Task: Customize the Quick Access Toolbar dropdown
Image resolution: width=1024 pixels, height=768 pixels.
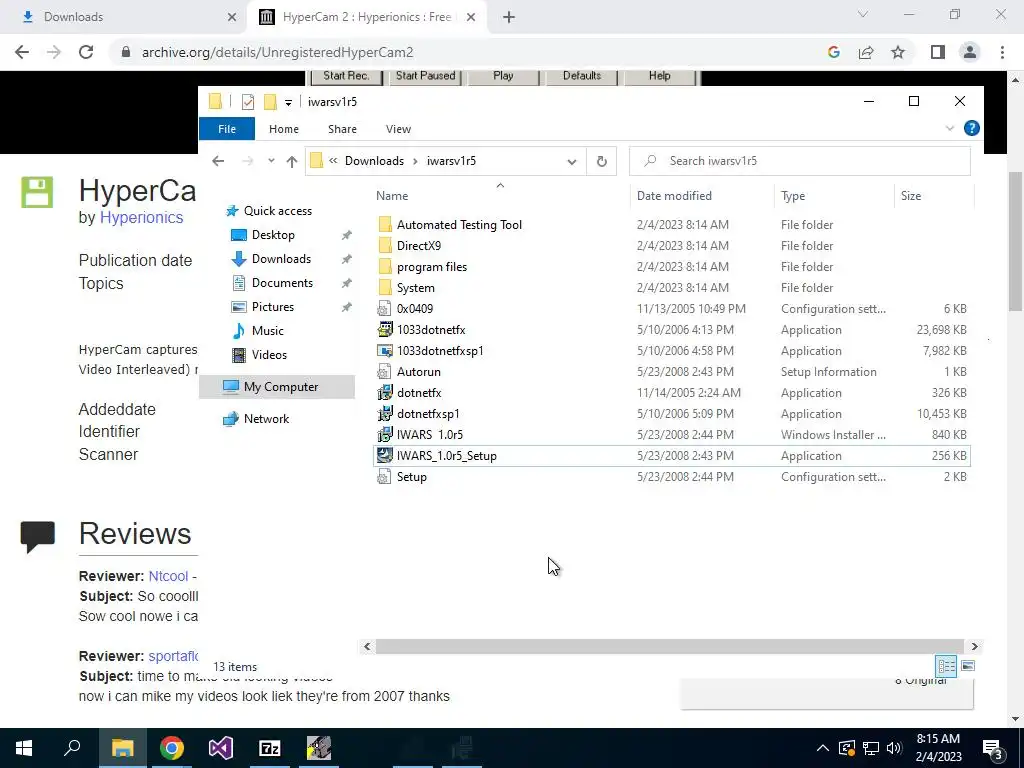Action: [x=288, y=103]
